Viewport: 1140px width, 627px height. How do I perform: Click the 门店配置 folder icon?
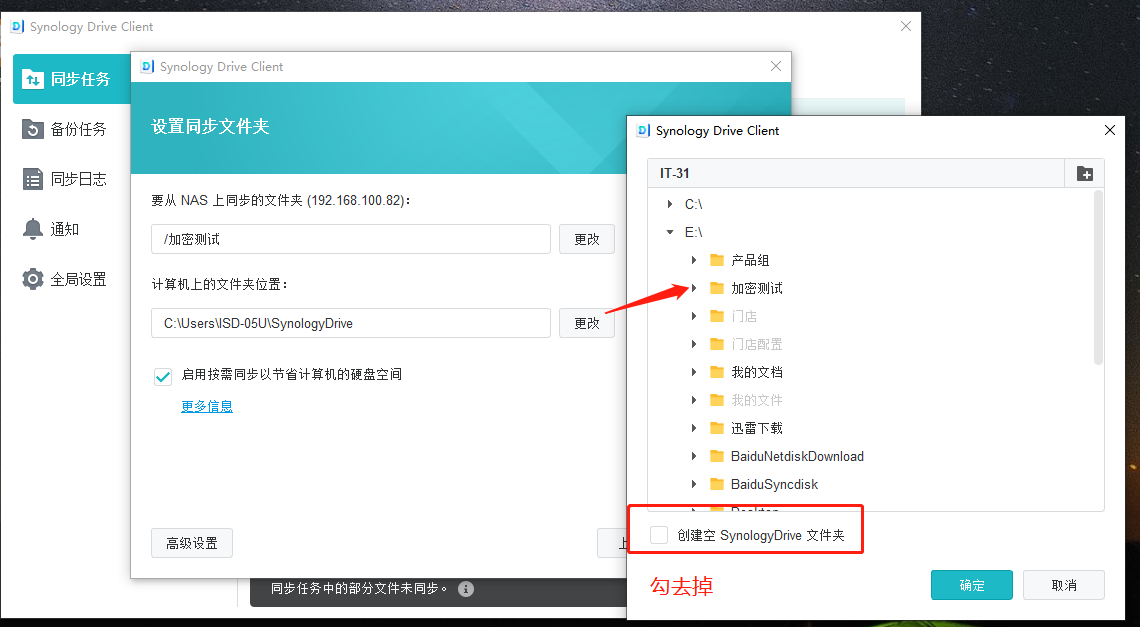717,344
